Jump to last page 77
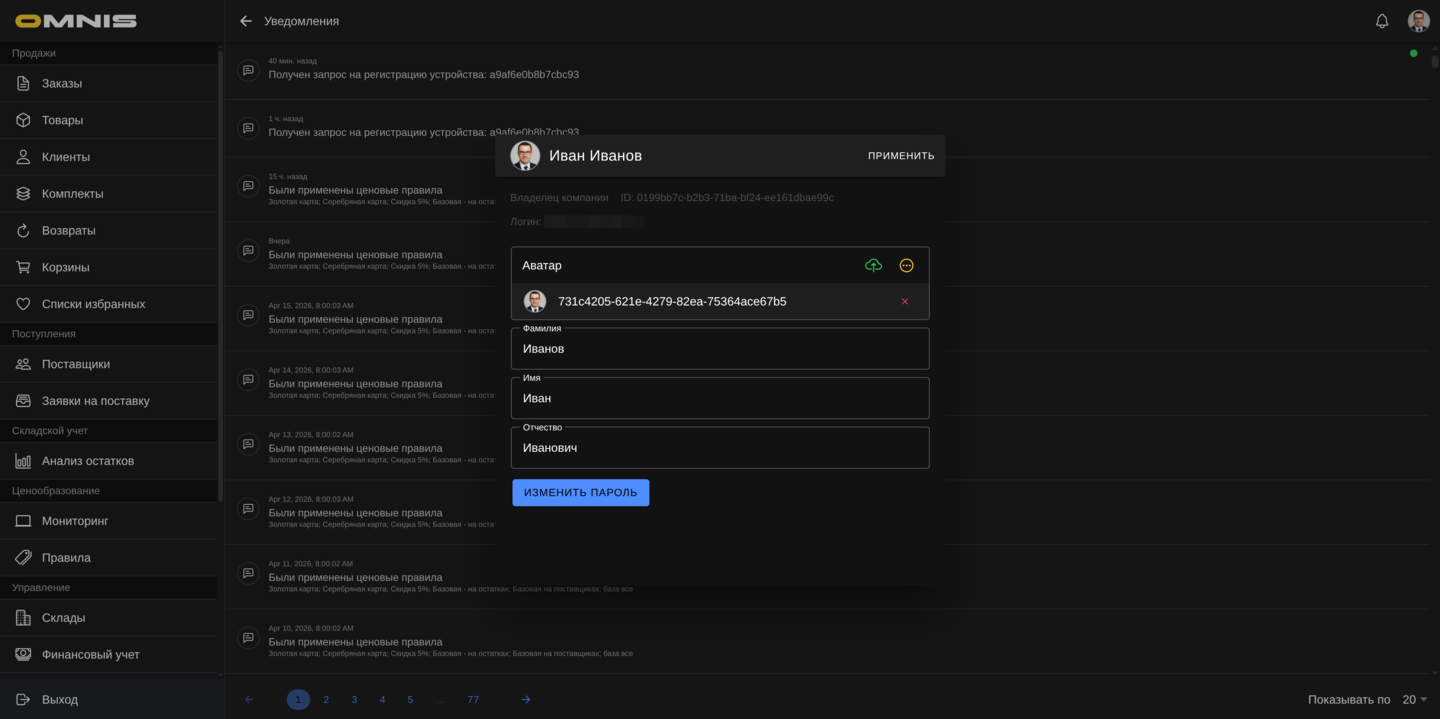Image resolution: width=1440 pixels, height=719 pixels. click(x=473, y=700)
